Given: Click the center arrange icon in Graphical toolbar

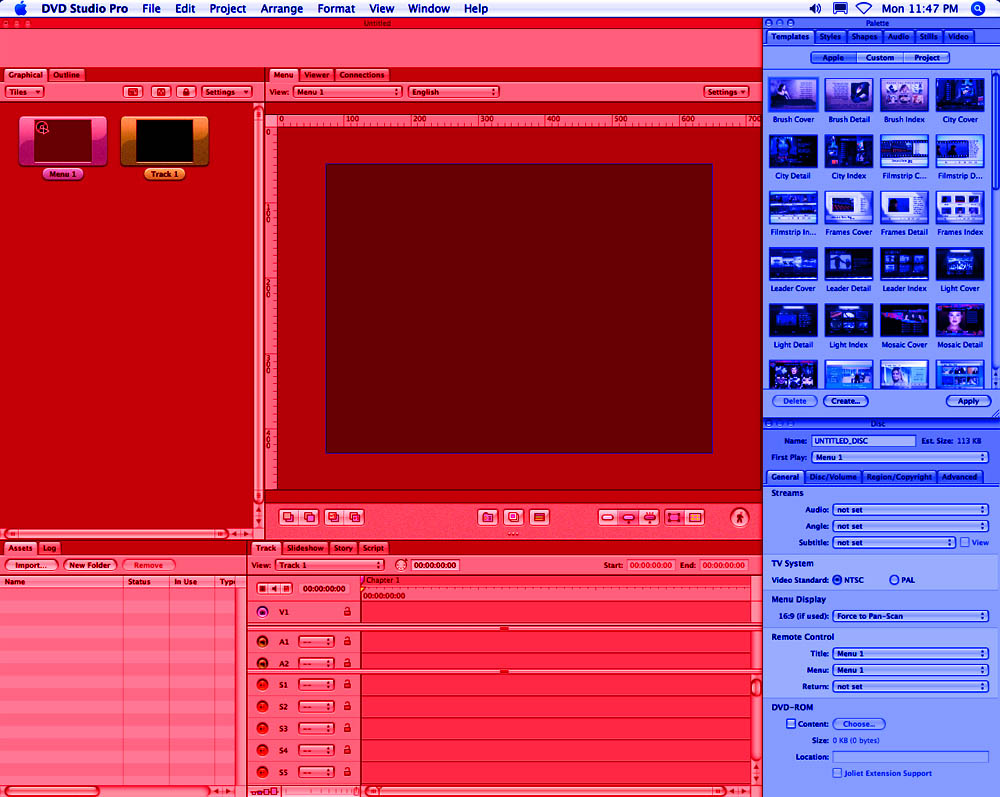Looking at the screenshot, I should coord(161,92).
